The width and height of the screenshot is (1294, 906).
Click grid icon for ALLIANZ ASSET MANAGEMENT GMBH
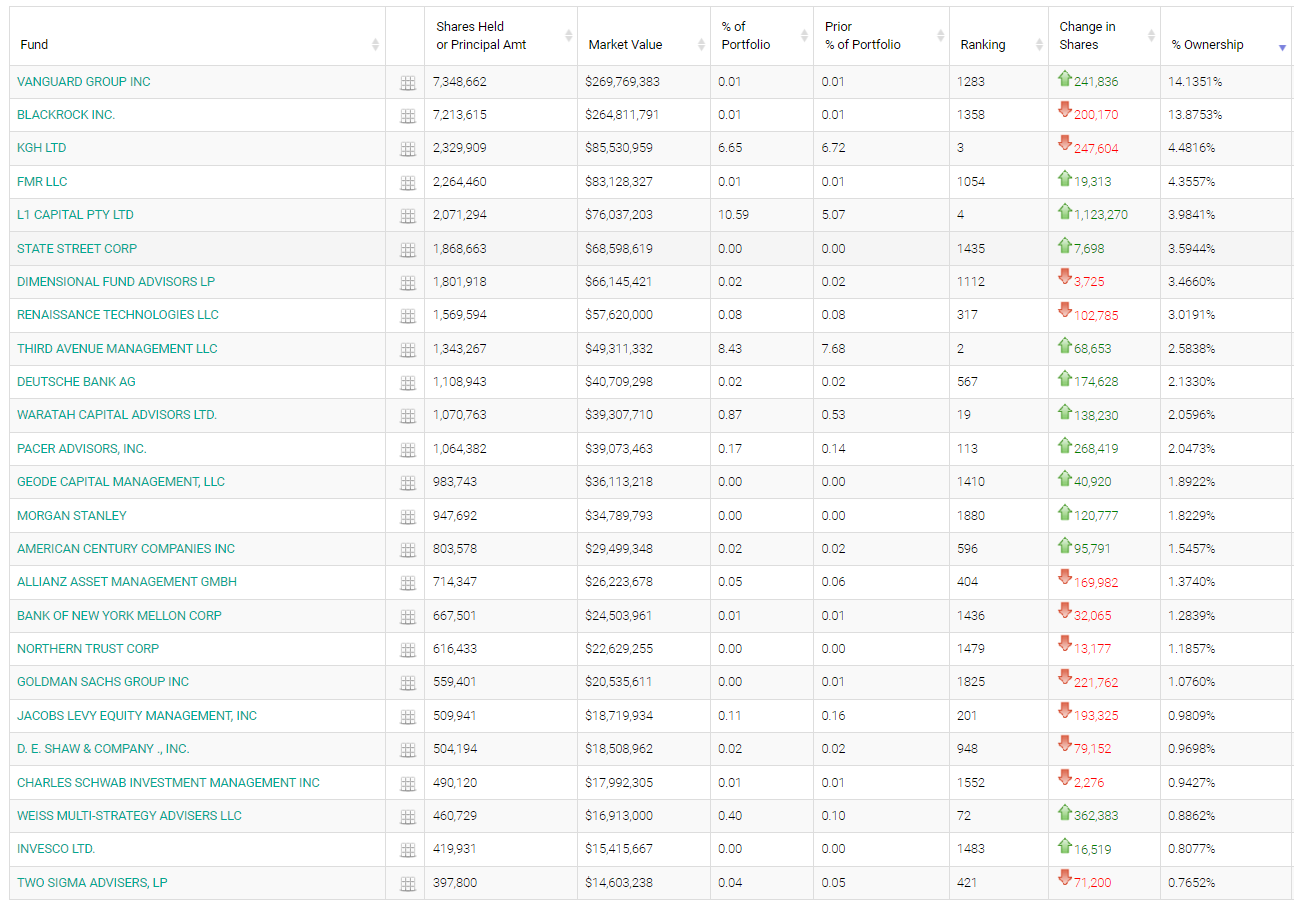click(408, 584)
